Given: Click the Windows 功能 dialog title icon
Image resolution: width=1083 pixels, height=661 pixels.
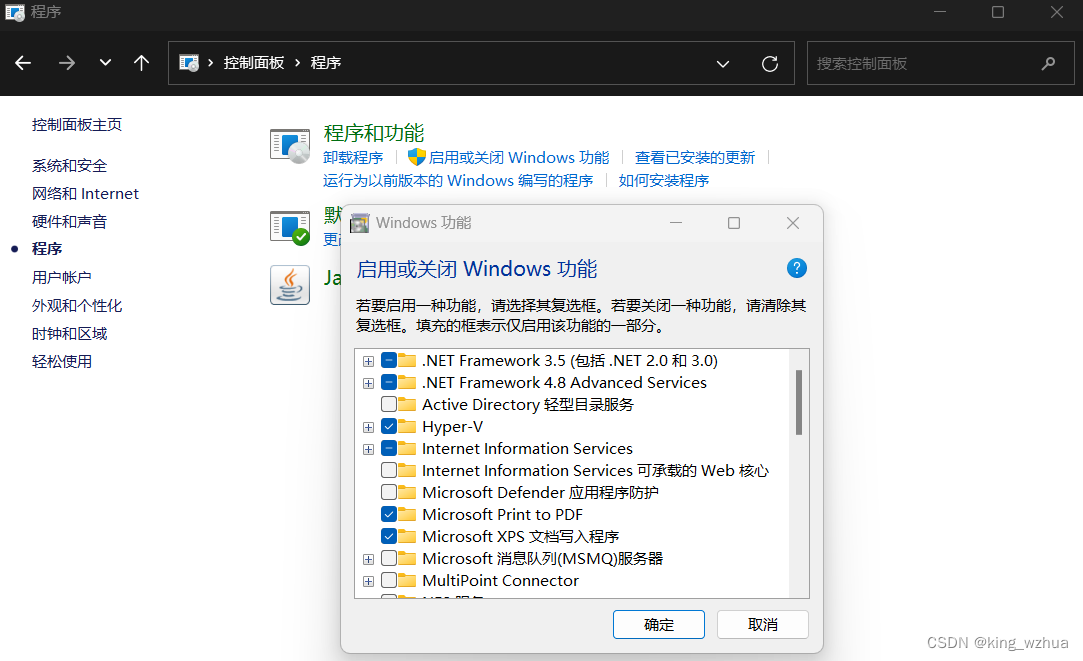Looking at the screenshot, I should 359,223.
